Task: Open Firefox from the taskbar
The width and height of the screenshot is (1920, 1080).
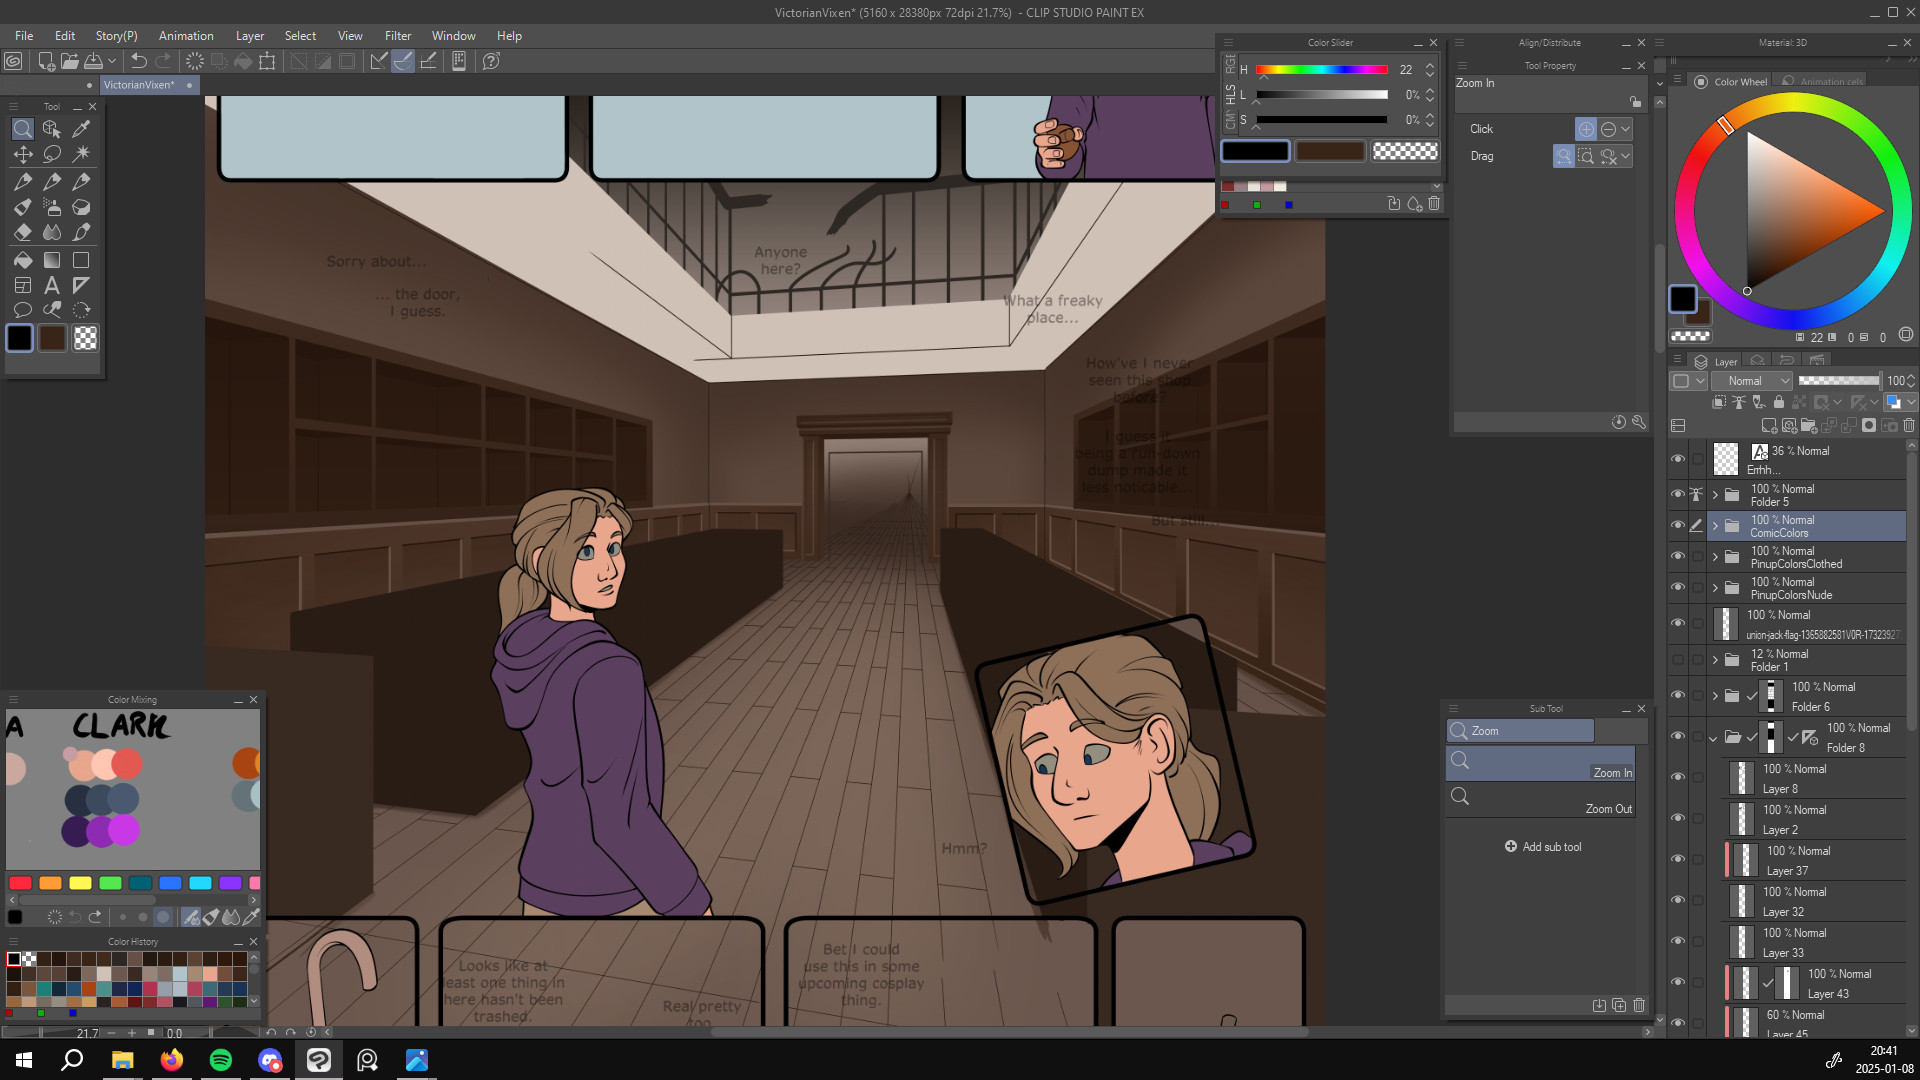Action: (172, 1060)
